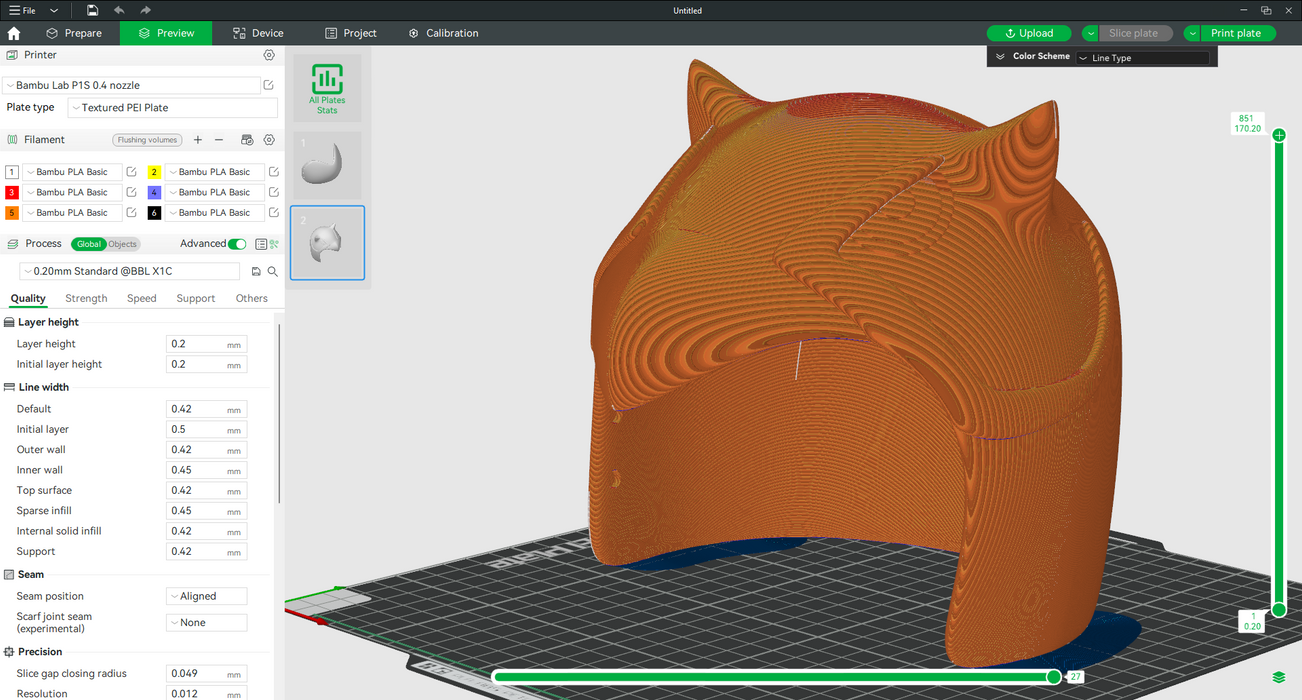Toggle the Advanced mode switch
The width and height of the screenshot is (1302, 700).
pyautogui.click(x=237, y=244)
